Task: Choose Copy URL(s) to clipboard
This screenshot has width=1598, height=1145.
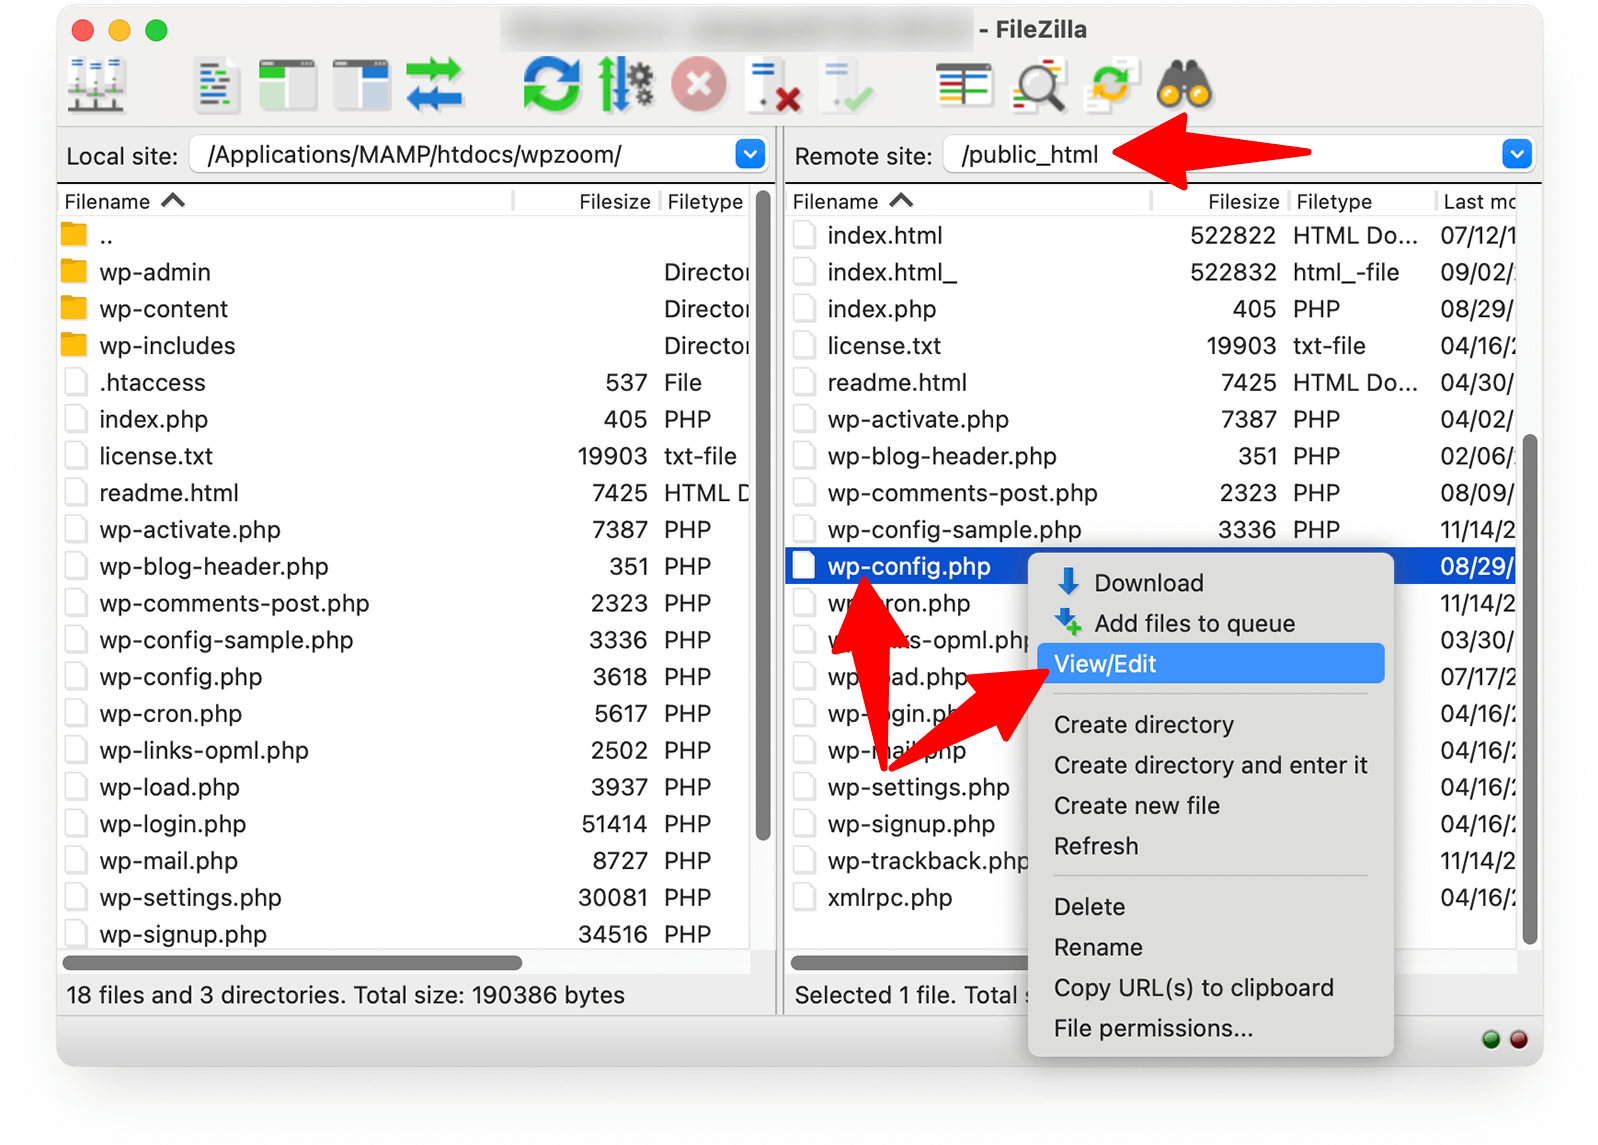Action: tap(1211, 988)
